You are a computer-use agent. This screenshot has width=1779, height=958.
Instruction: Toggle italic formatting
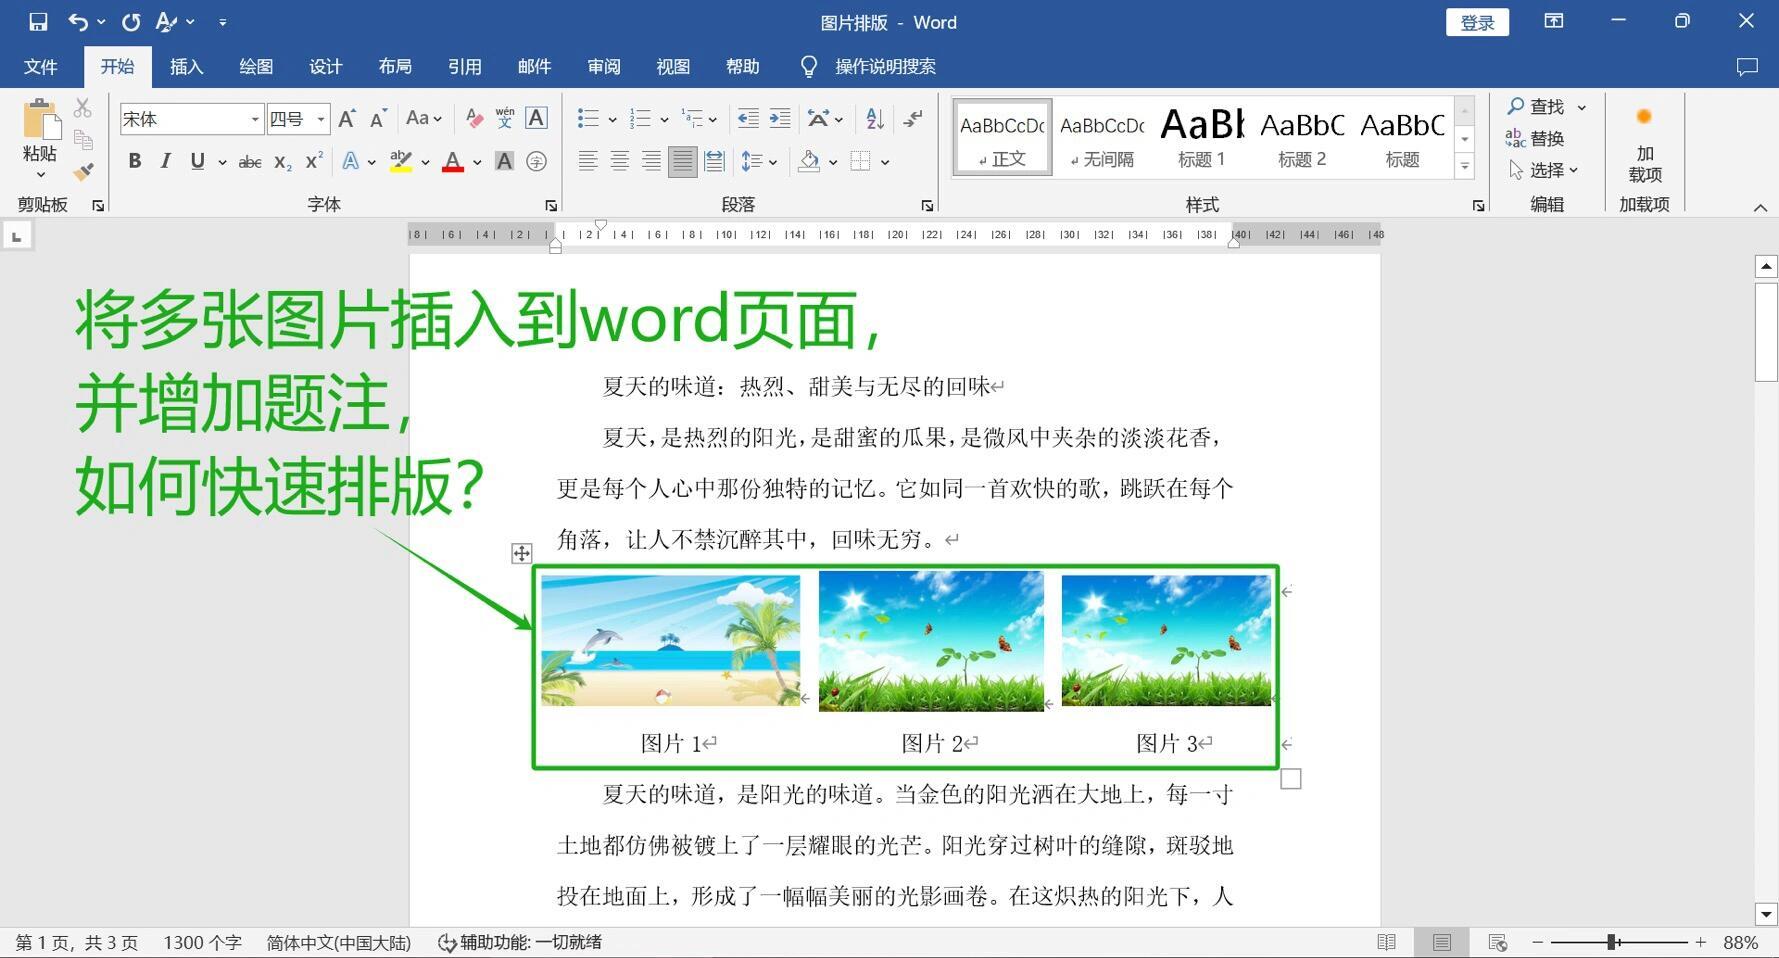(x=166, y=161)
